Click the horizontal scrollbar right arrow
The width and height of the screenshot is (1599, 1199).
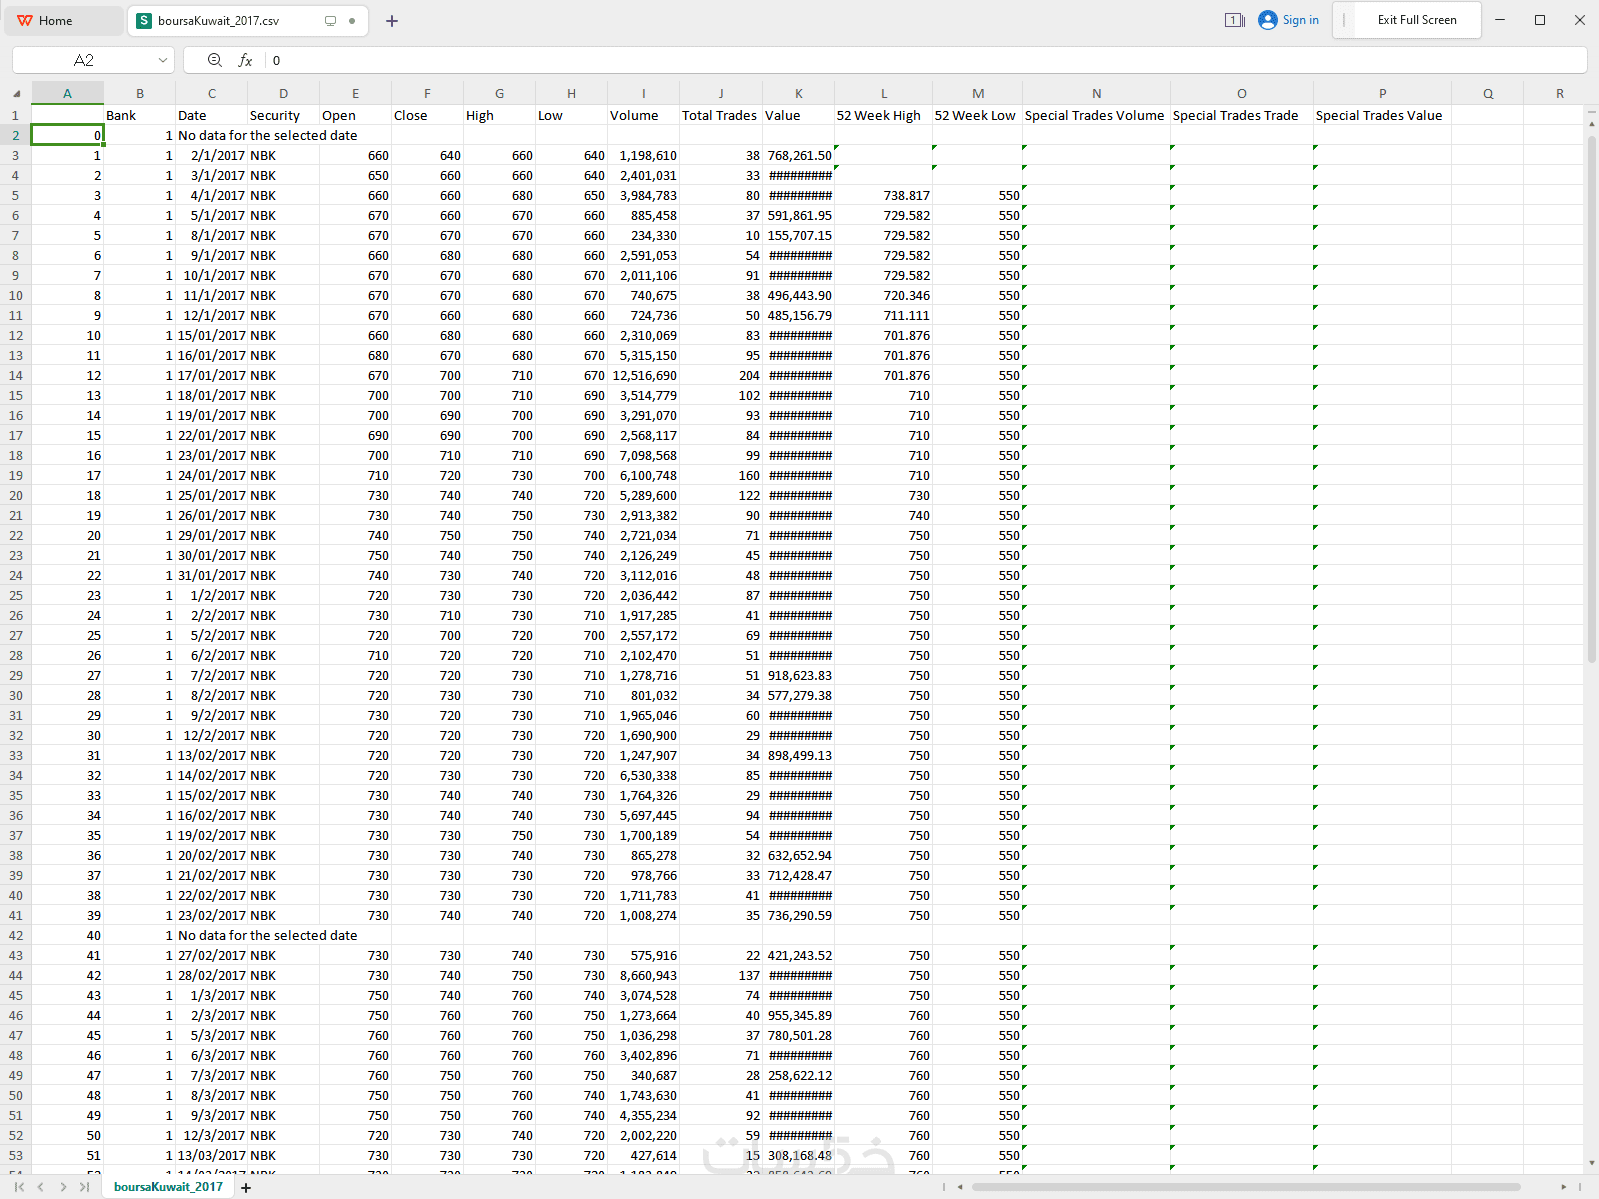coord(1564,1187)
